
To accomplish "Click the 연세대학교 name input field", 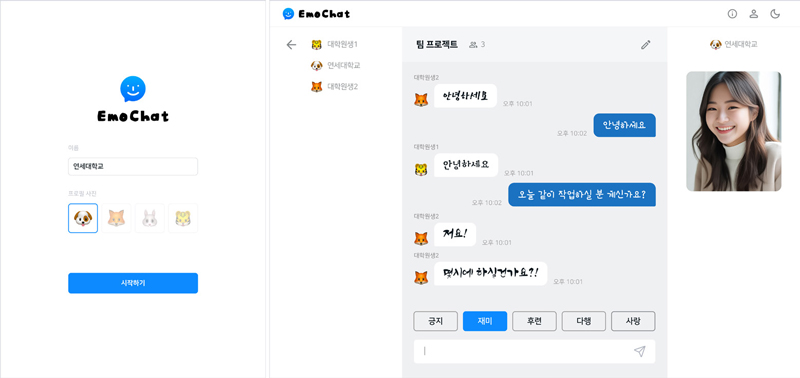I will [133, 166].
